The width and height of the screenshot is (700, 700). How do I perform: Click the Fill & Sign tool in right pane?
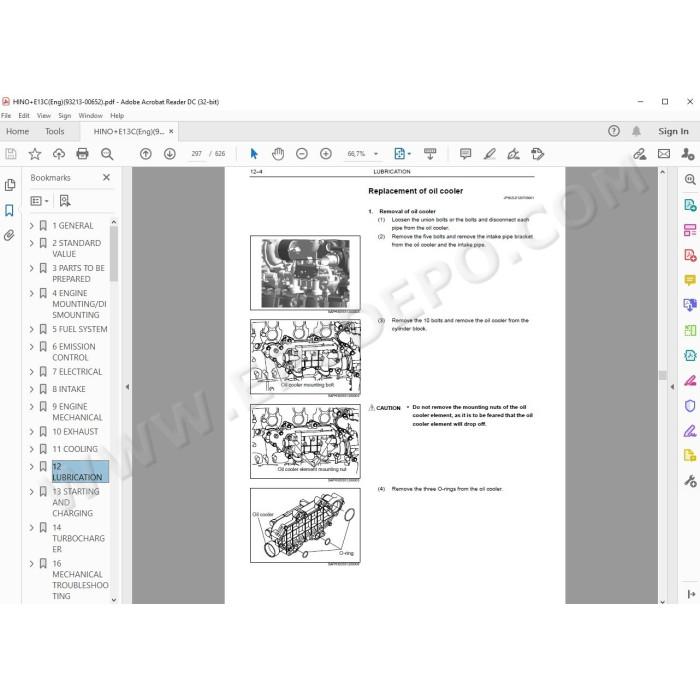click(x=690, y=431)
